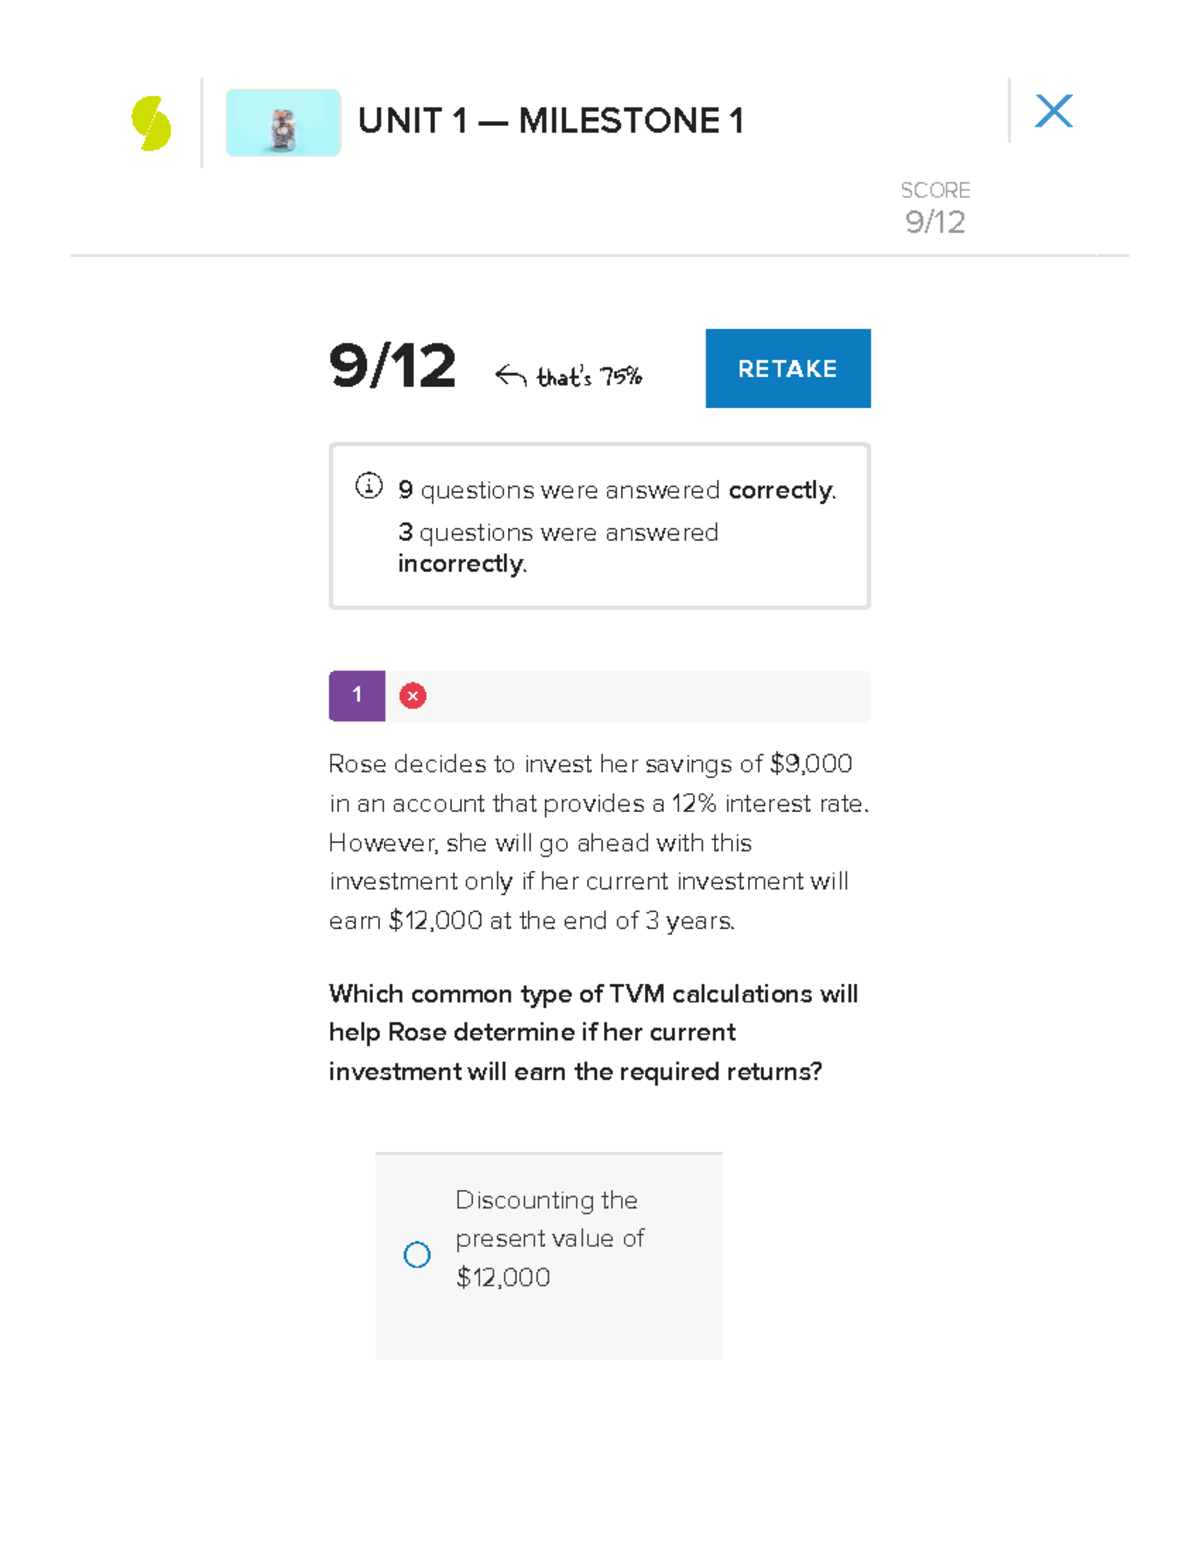Select the purple question 1 number badge

tap(357, 696)
